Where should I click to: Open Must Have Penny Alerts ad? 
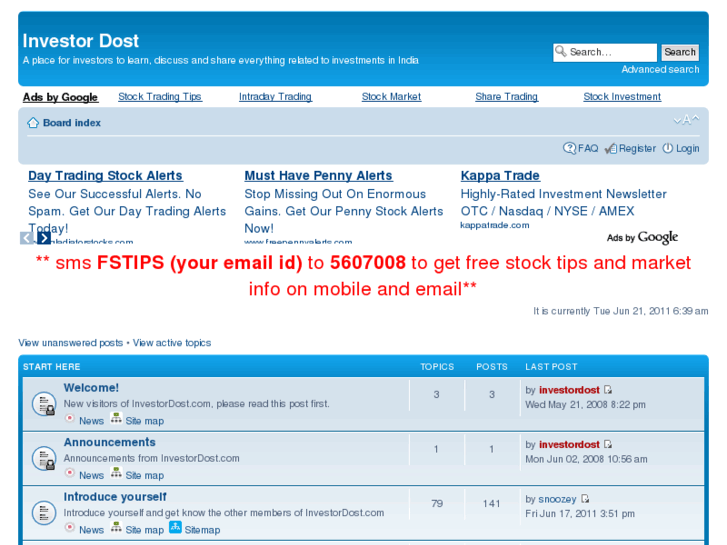pyautogui.click(x=319, y=176)
